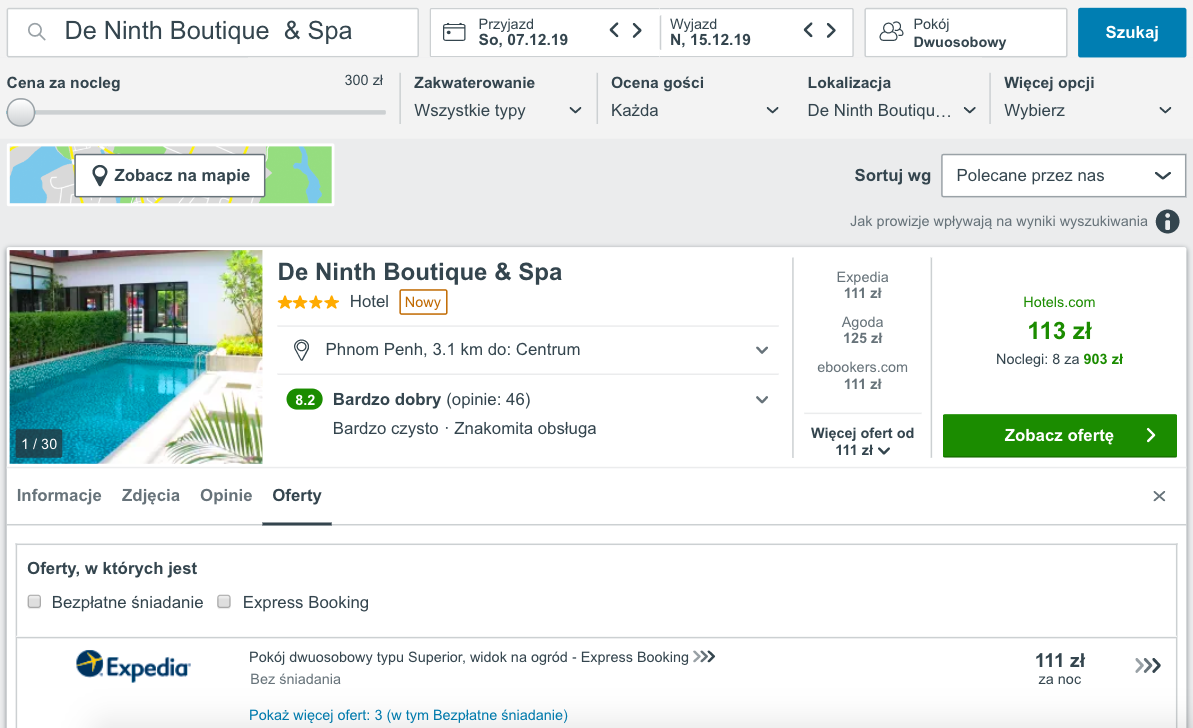Click the search magnifier icon
The width and height of the screenshot is (1193, 728).
37,32
